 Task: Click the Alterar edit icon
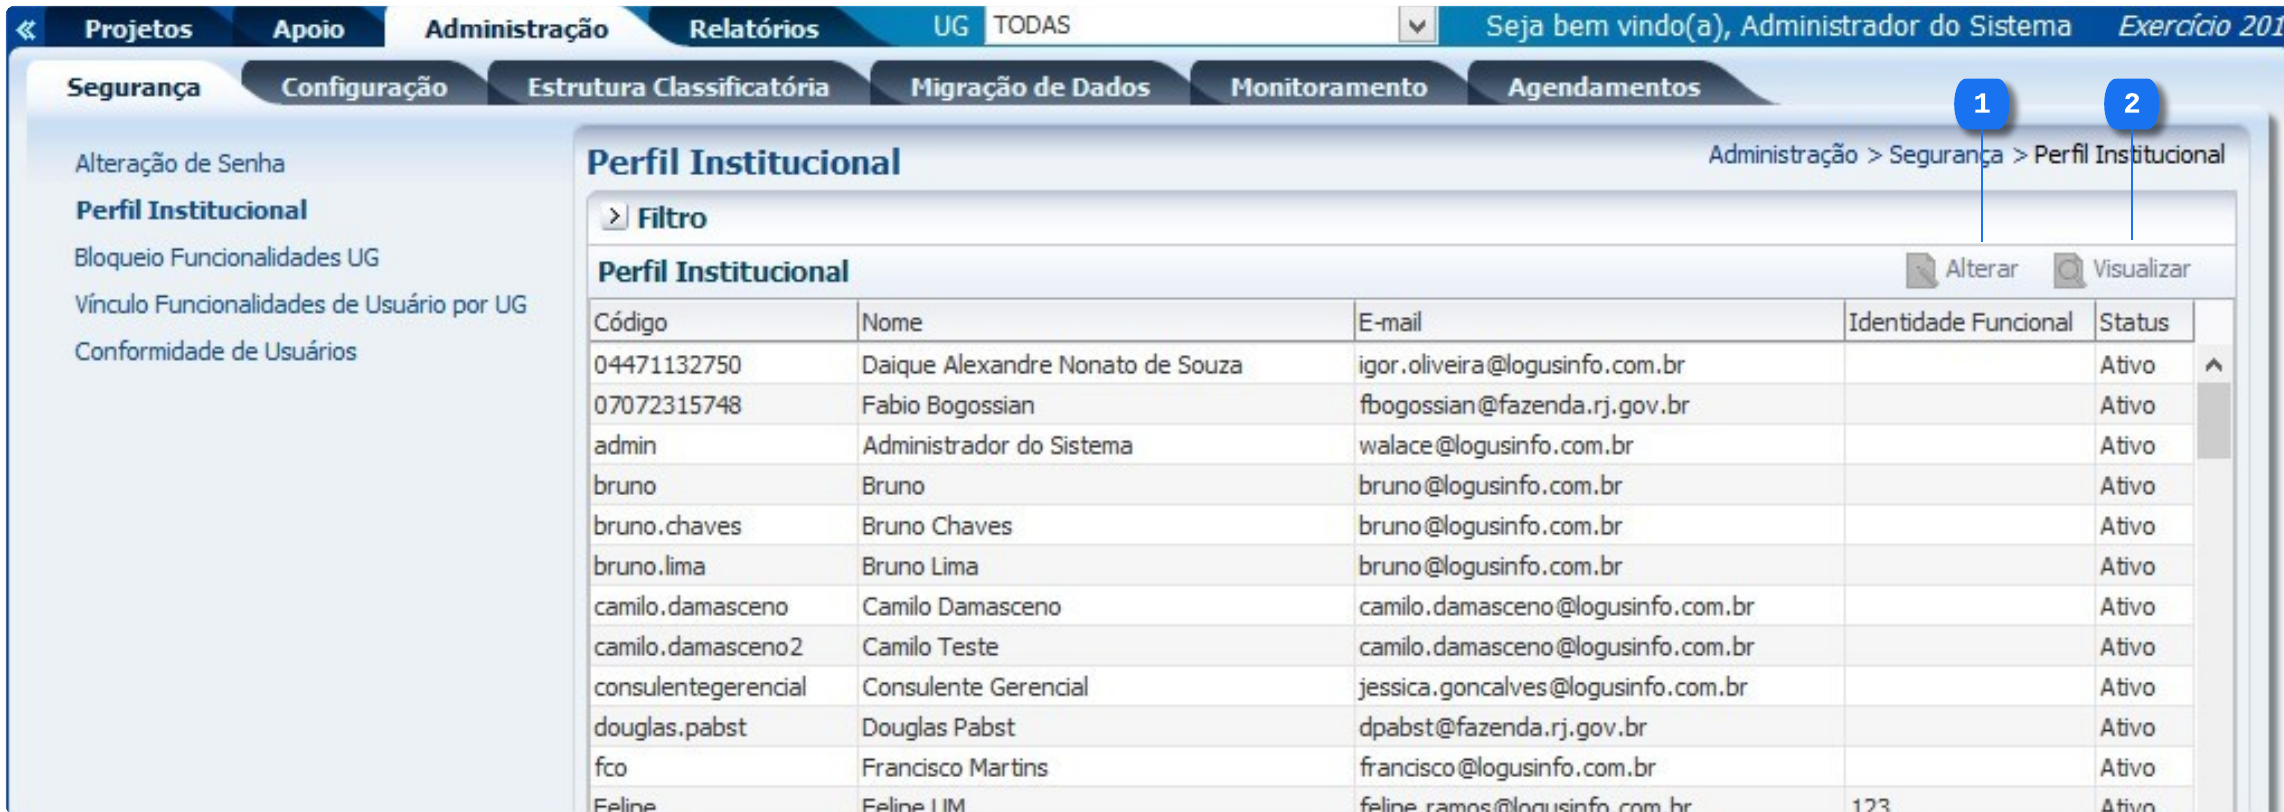[x=1921, y=270]
